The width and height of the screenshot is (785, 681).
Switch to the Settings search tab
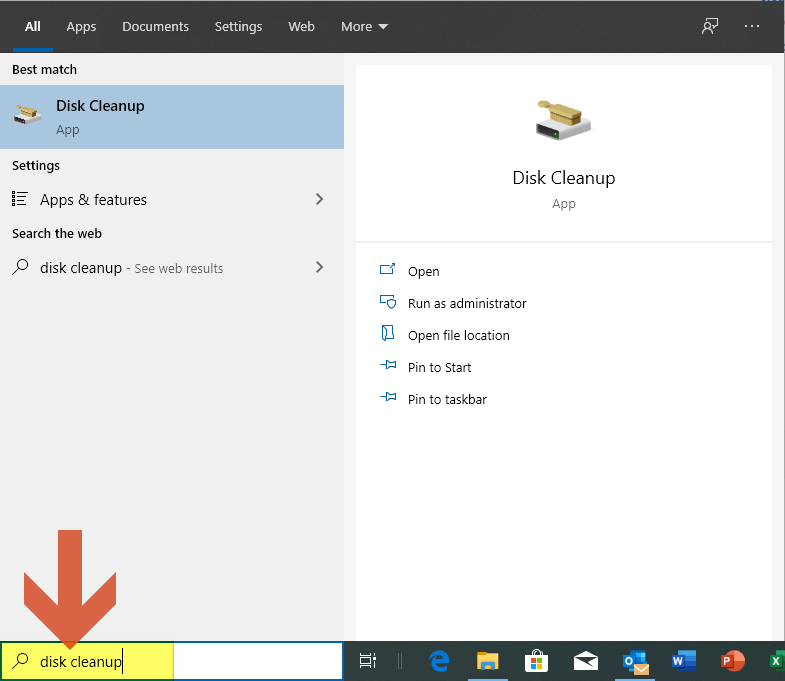pos(238,27)
